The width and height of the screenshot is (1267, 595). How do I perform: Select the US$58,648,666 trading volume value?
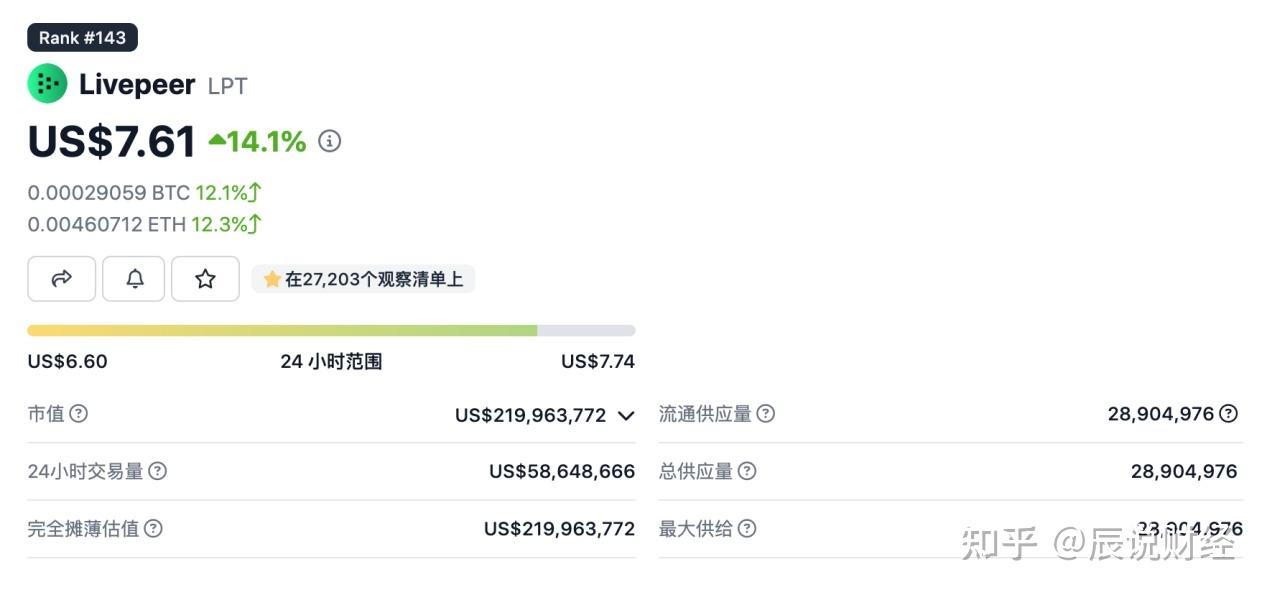click(561, 470)
